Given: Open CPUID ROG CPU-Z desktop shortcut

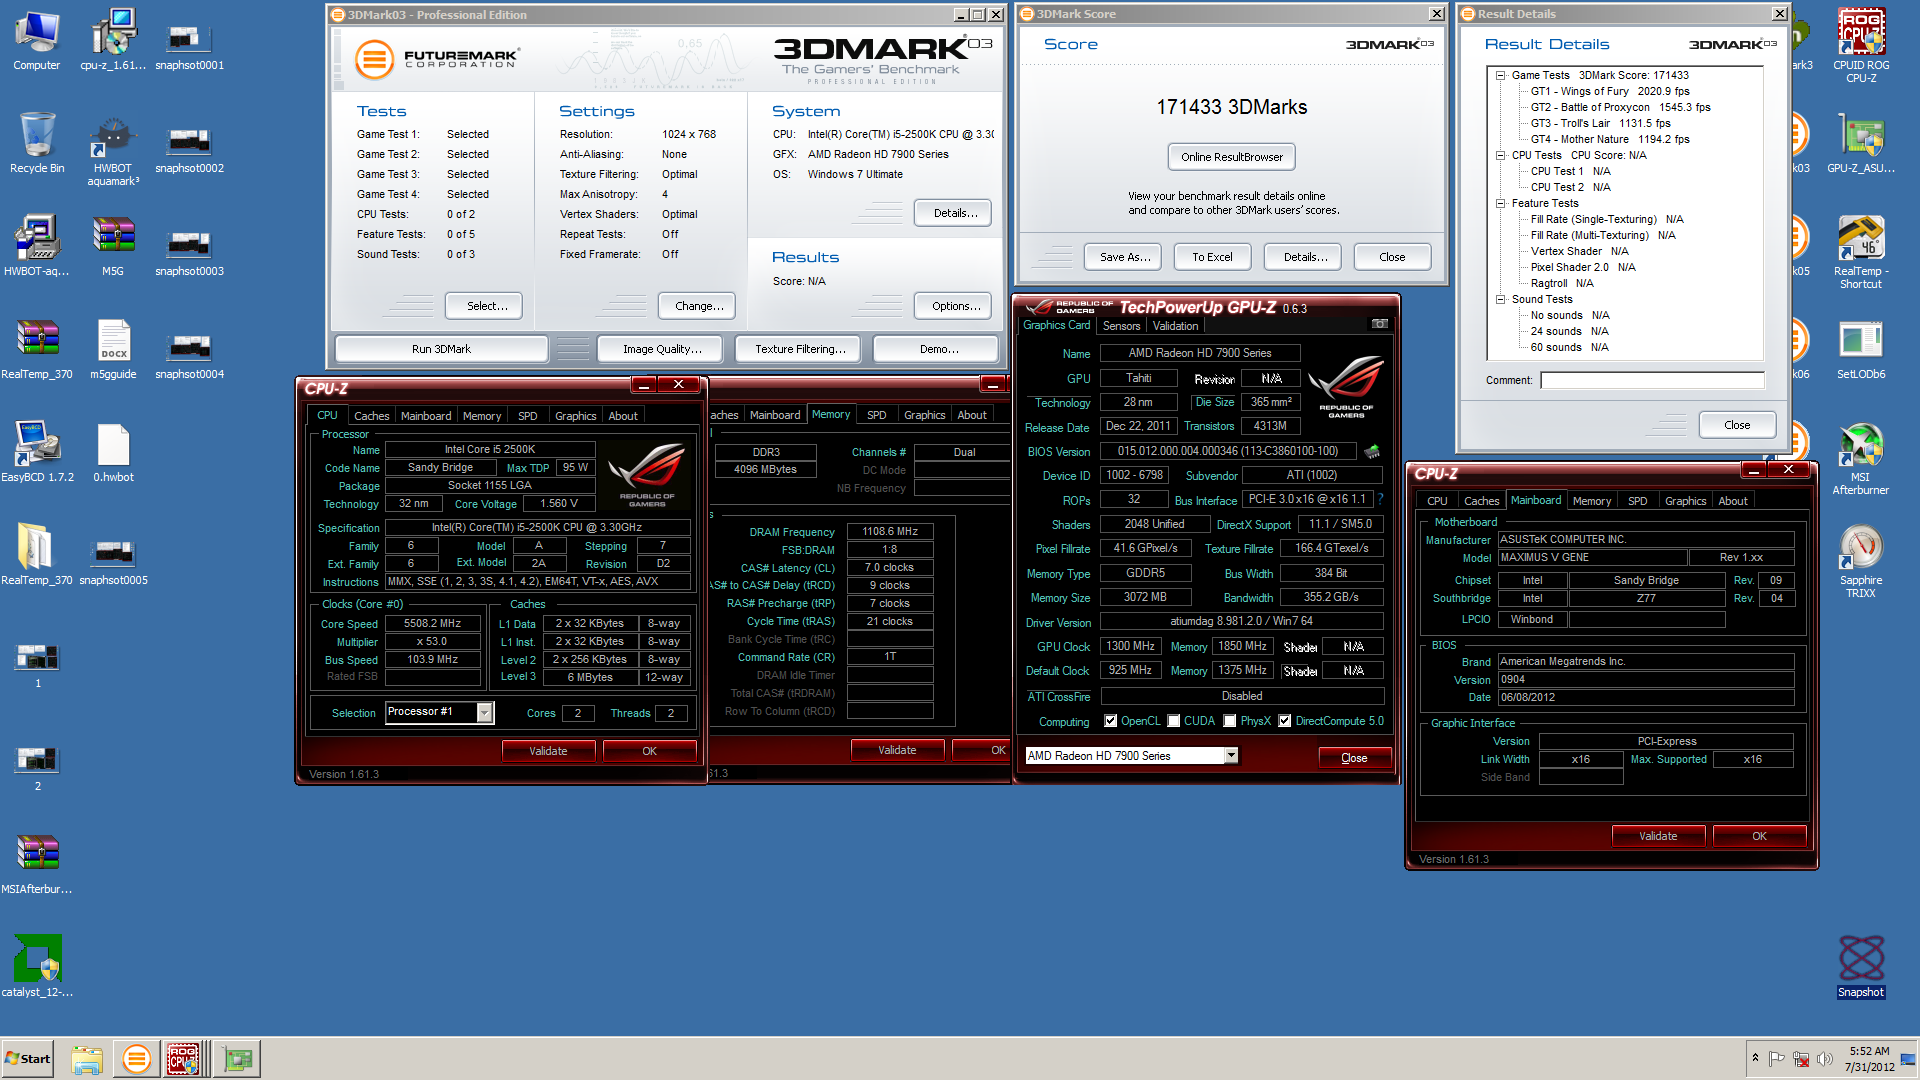Looking at the screenshot, I should coord(1861,45).
